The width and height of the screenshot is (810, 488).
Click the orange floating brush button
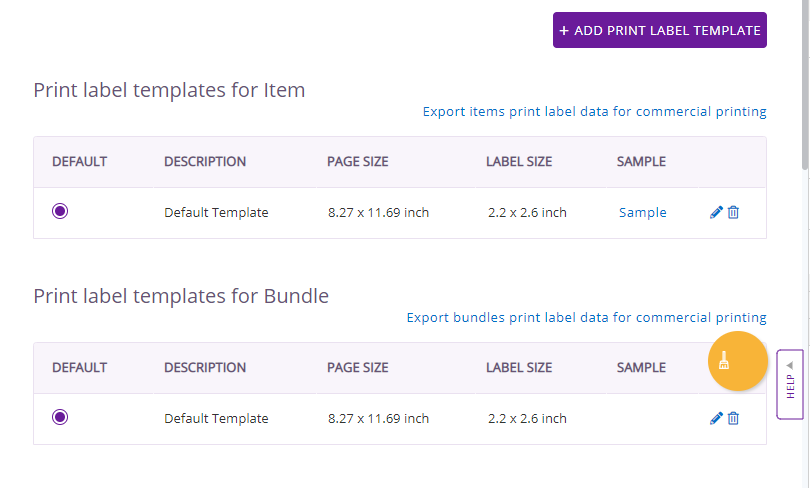(x=737, y=361)
